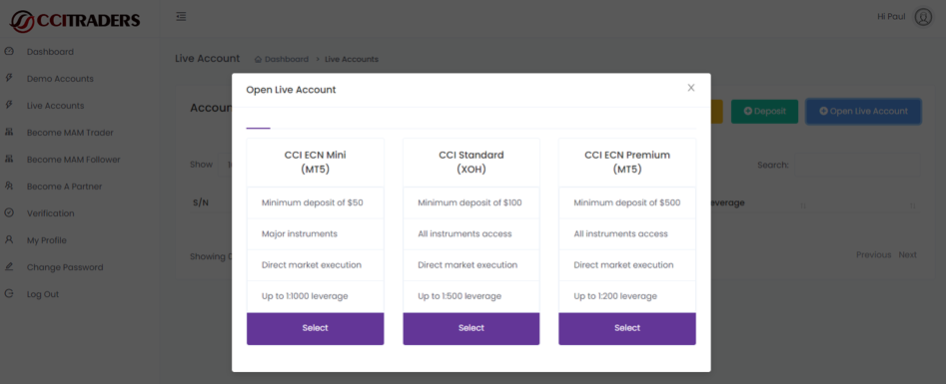Click the blue Open Live Account button

pyautogui.click(x=863, y=112)
